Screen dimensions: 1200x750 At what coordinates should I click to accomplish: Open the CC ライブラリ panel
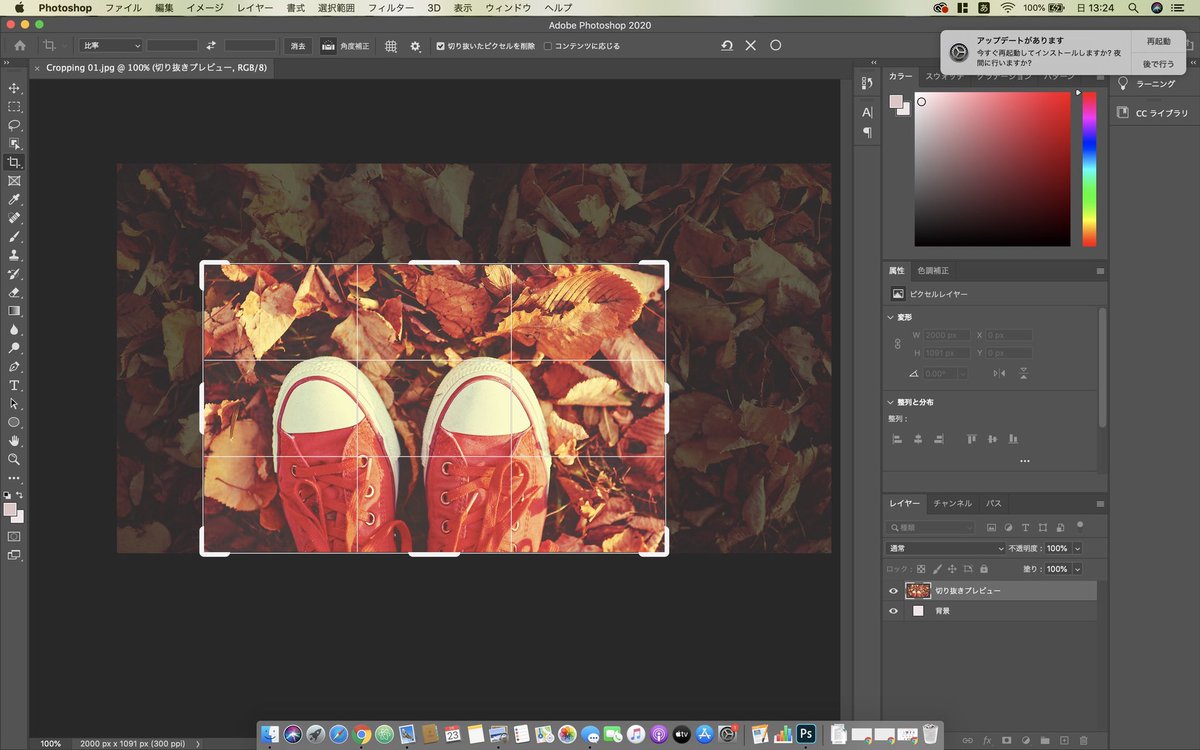(1152, 113)
